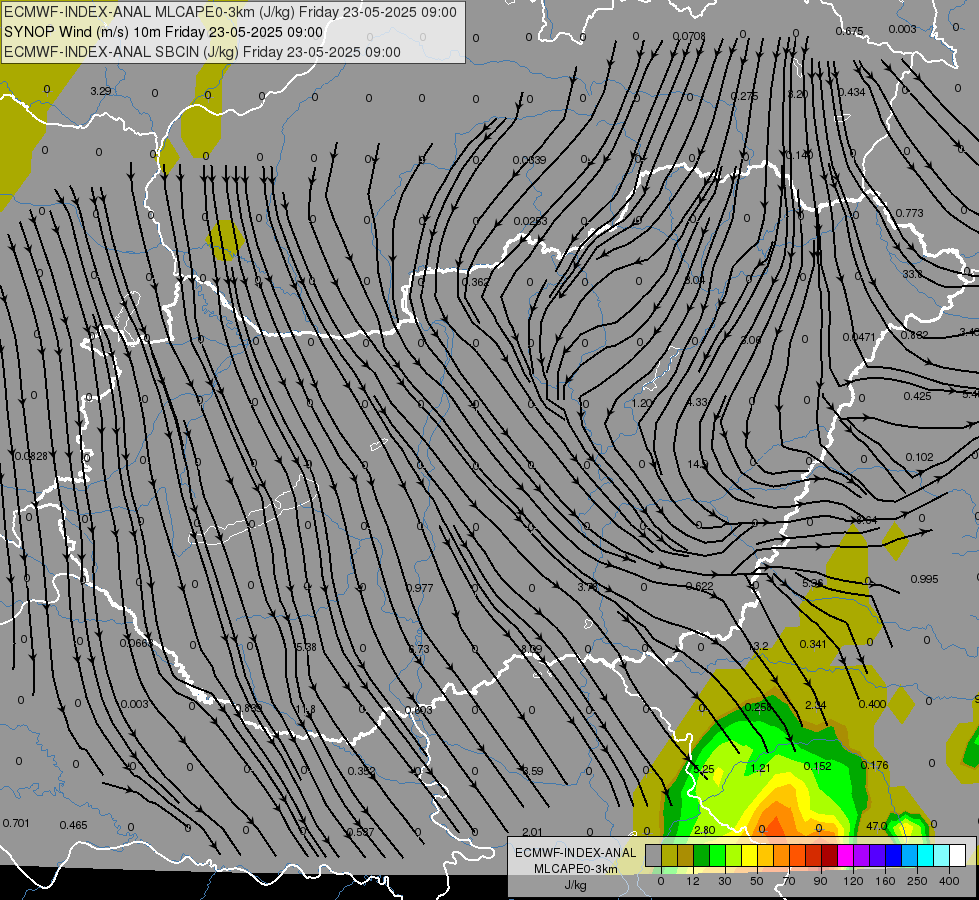Click the legend tick label 400
979x900 pixels.
(949, 881)
